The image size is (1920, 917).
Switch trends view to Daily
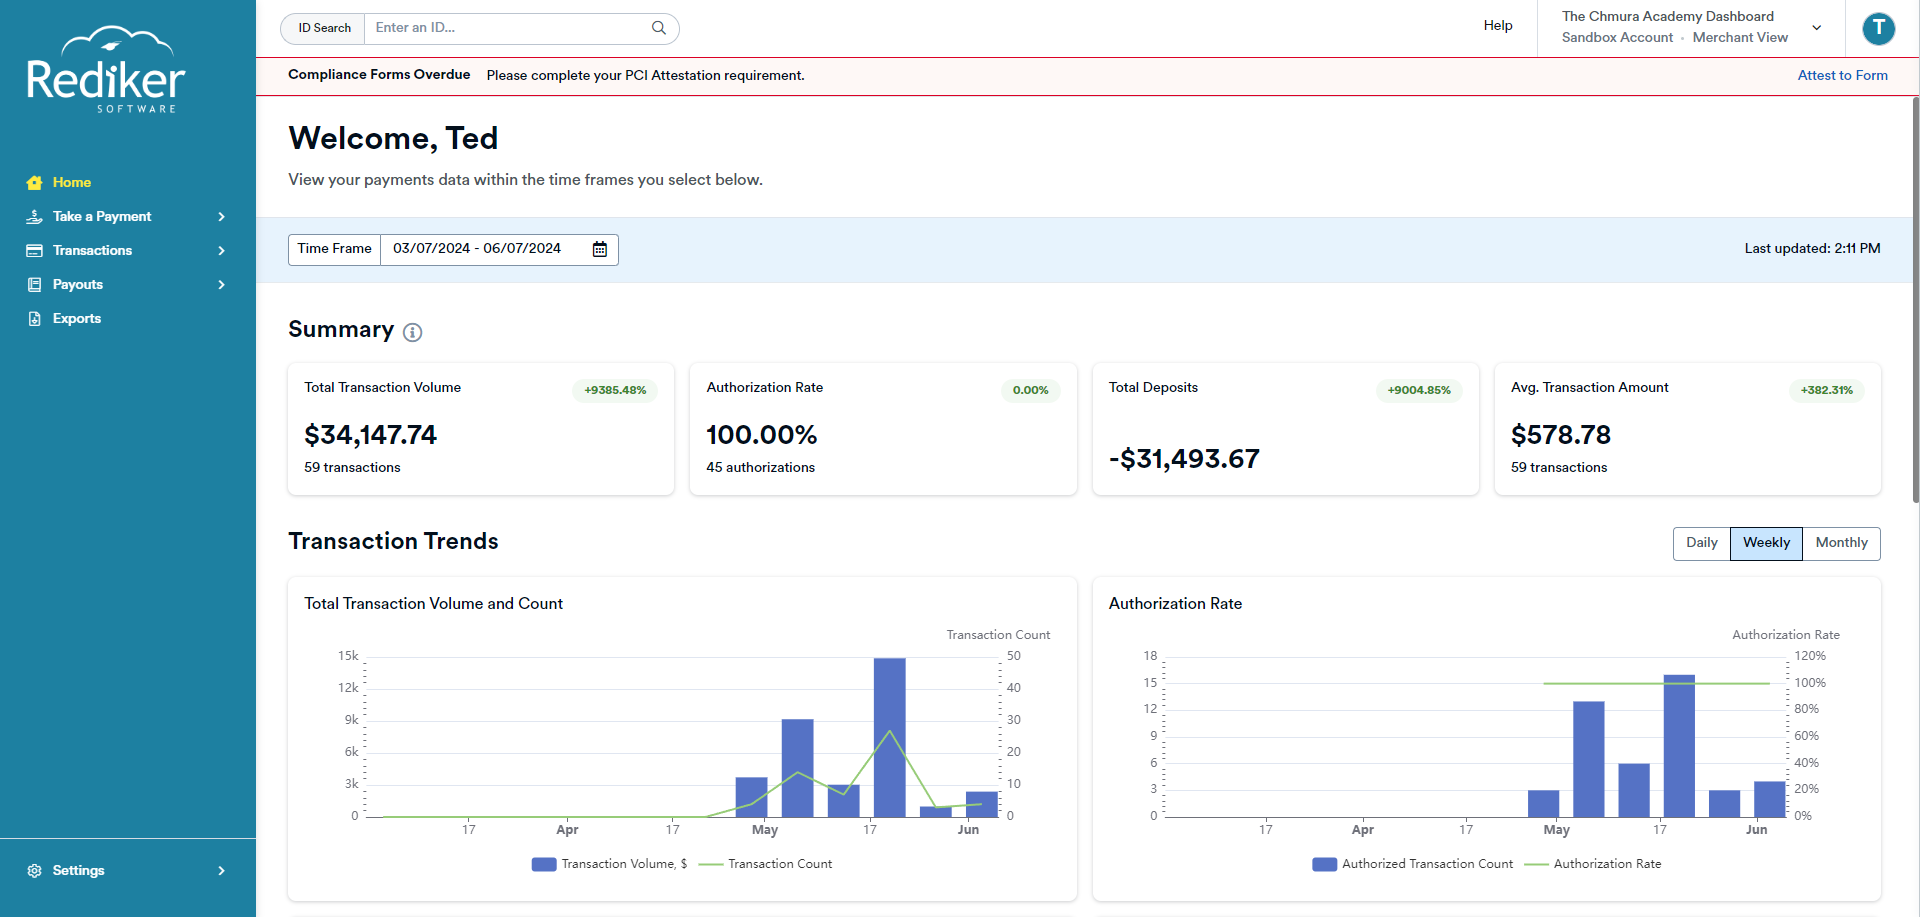(1702, 543)
